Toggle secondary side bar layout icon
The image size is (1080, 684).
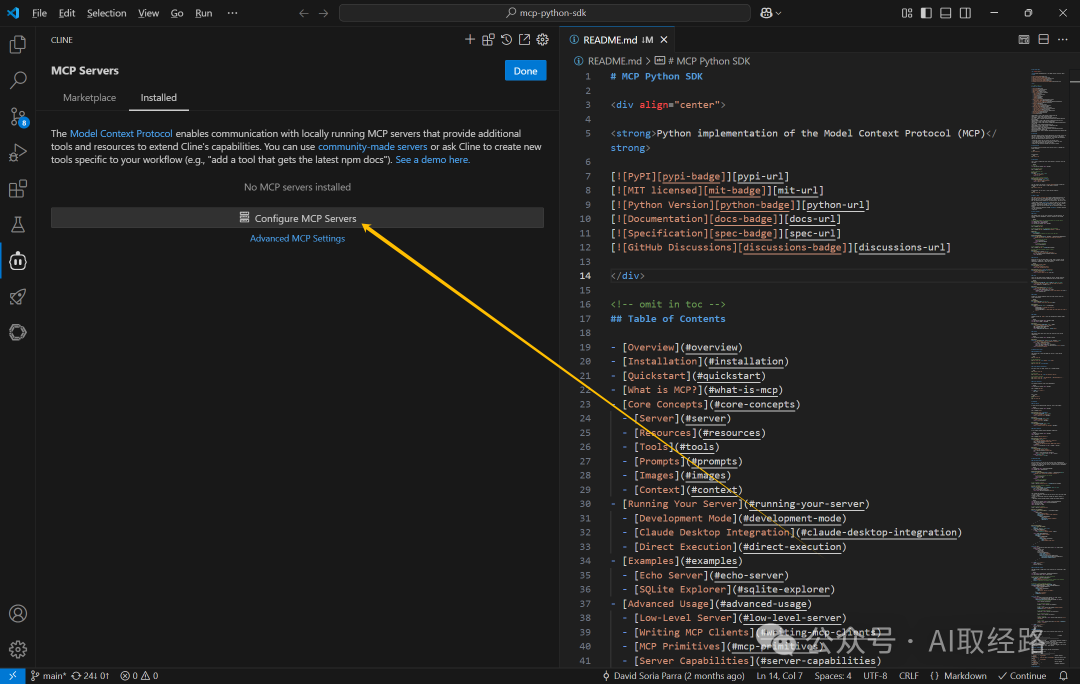(965, 13)
